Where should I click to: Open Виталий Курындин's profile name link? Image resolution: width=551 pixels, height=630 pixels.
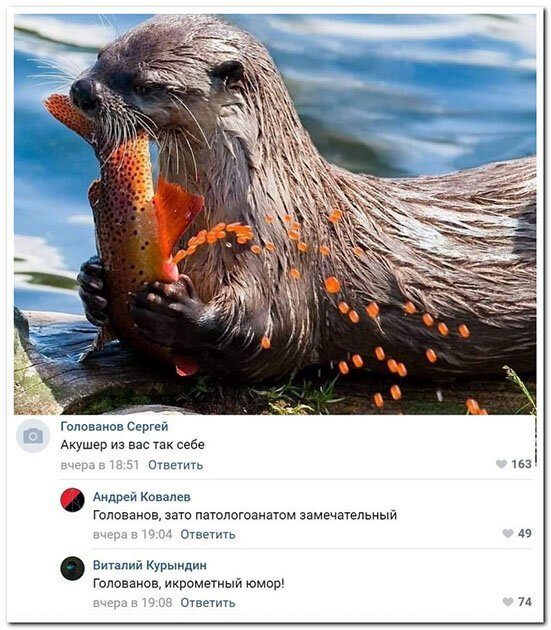pyautogui.click(x=150, y=565)
